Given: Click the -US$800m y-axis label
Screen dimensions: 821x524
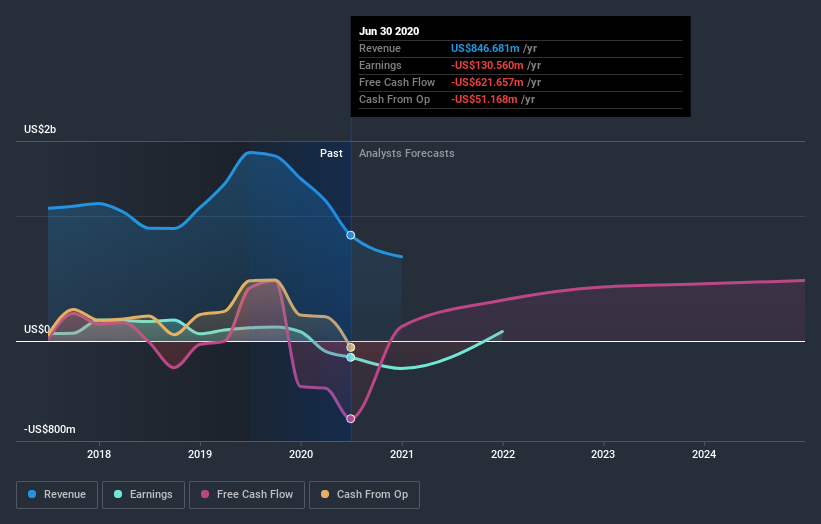Looking at the screenshot, I should [50, 429].
